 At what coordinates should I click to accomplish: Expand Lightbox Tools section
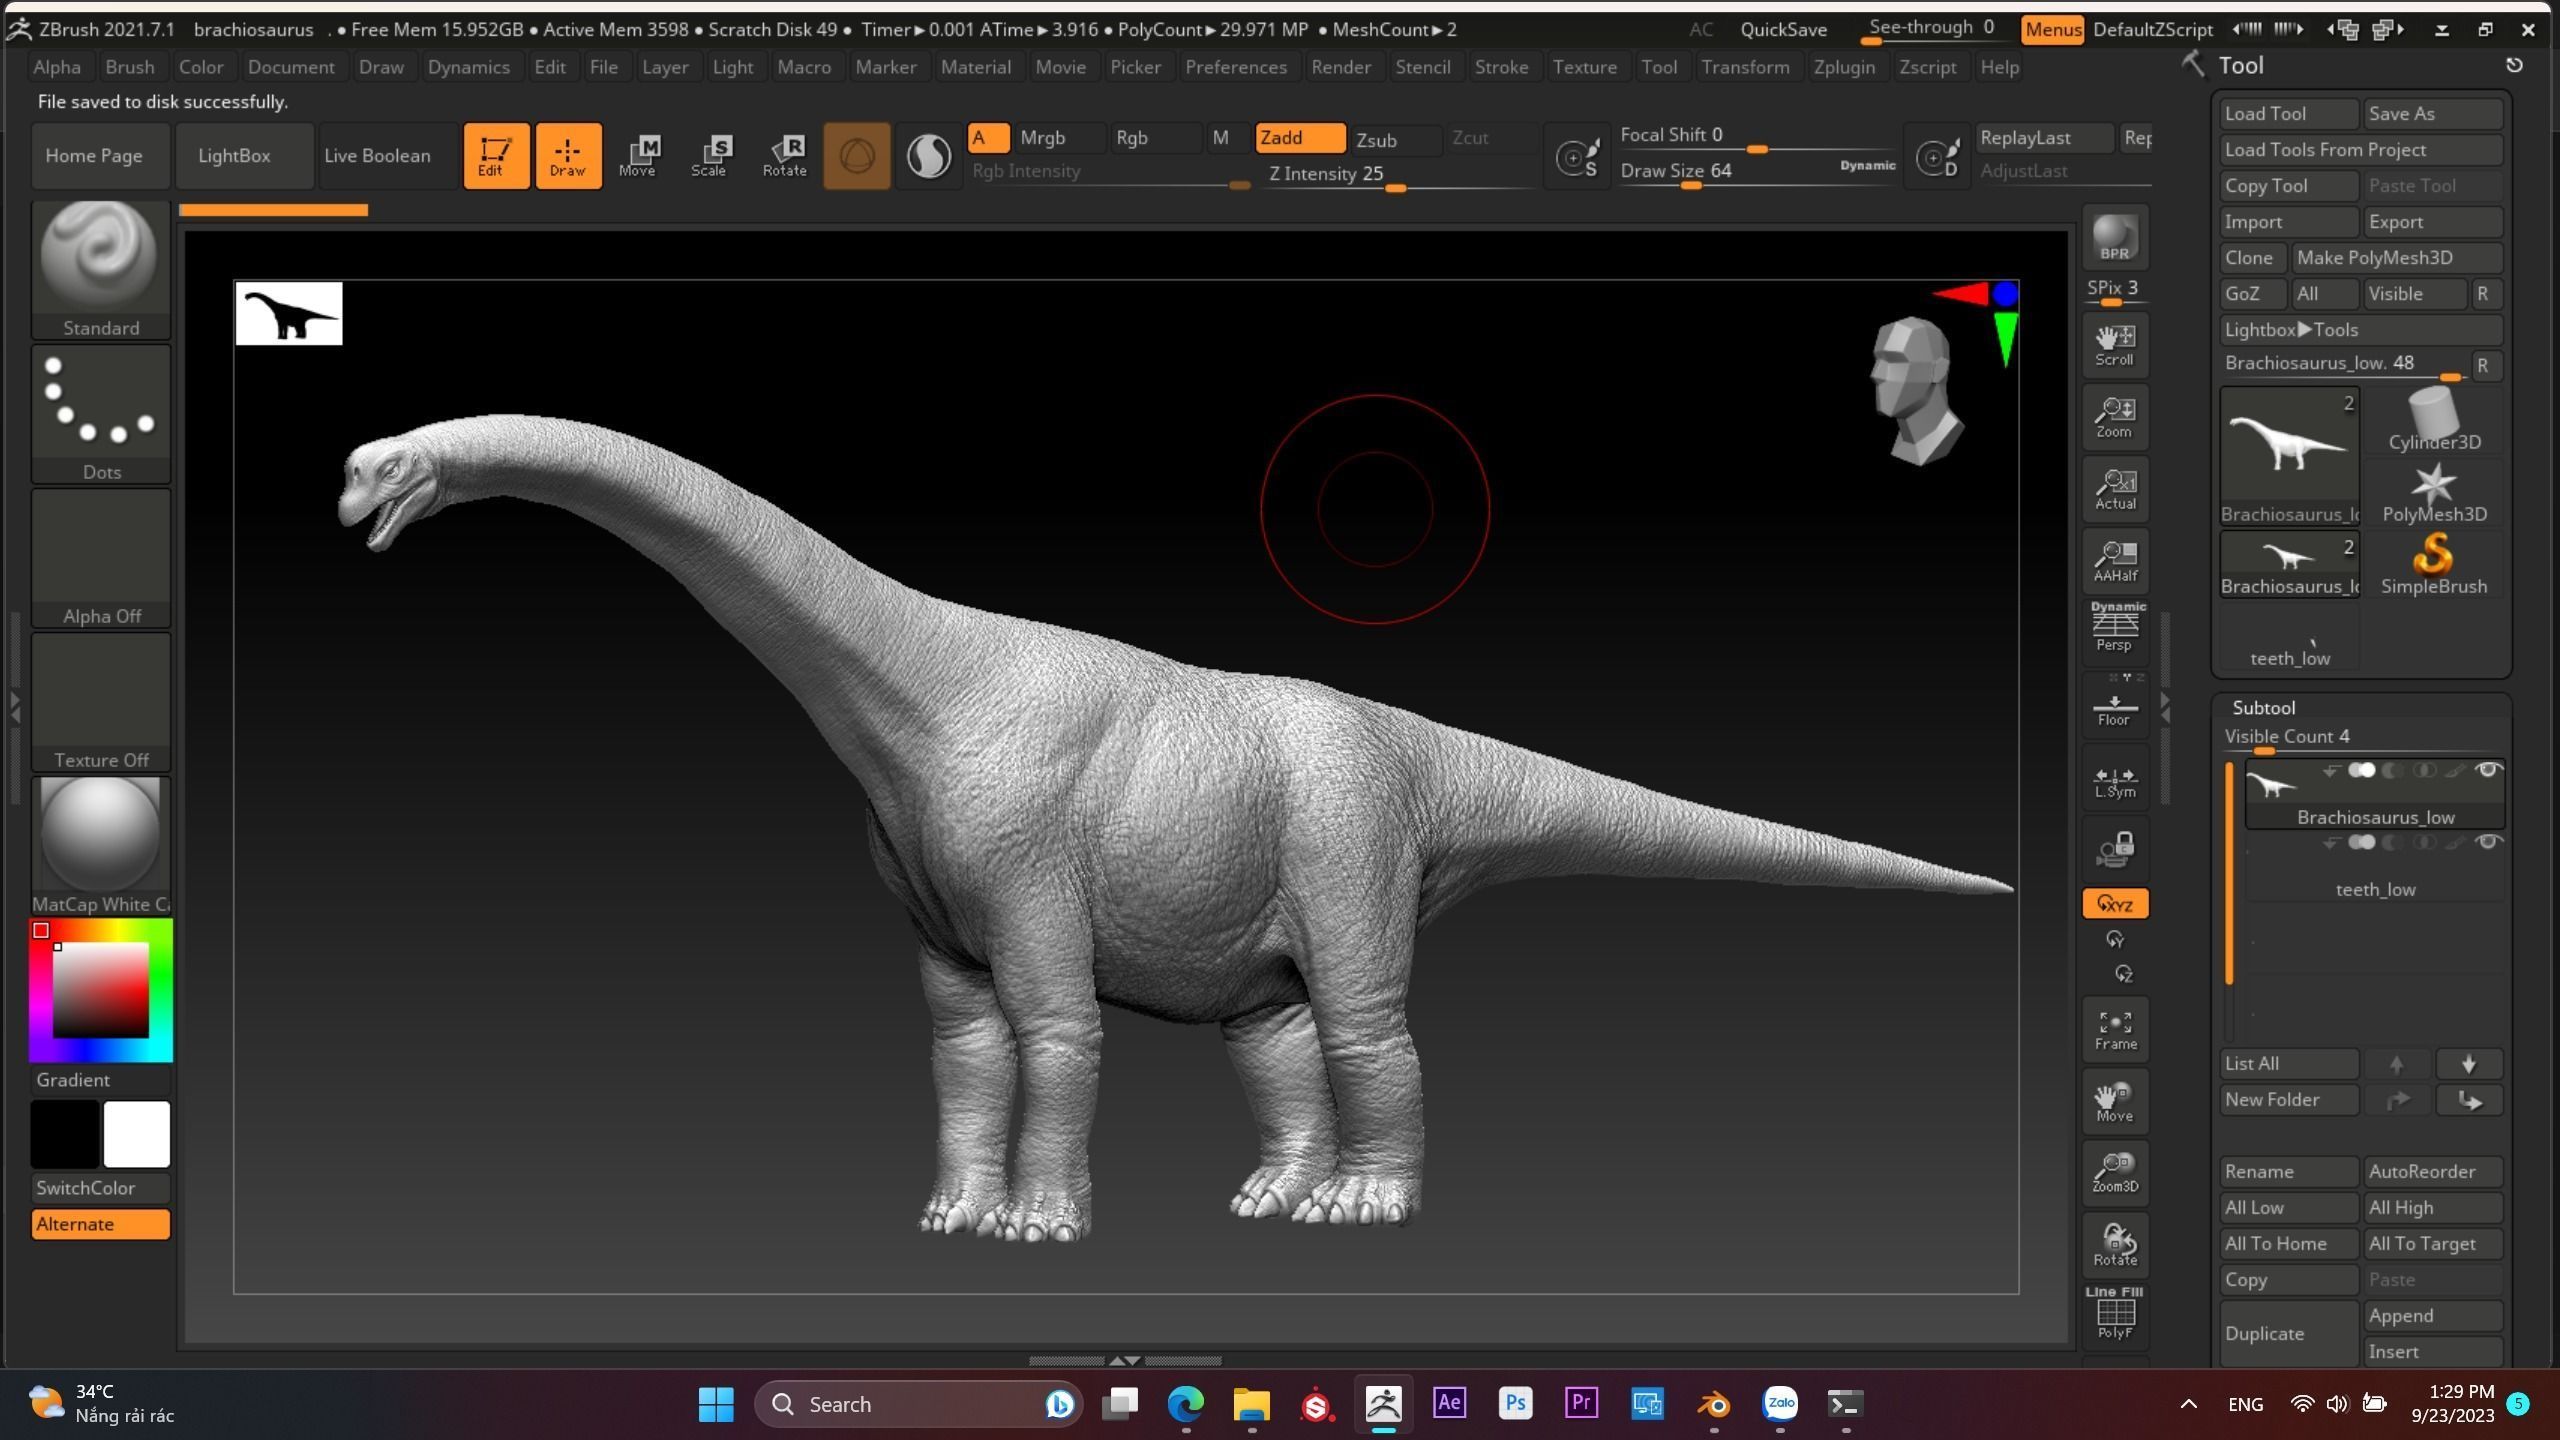click(2360, 330)
